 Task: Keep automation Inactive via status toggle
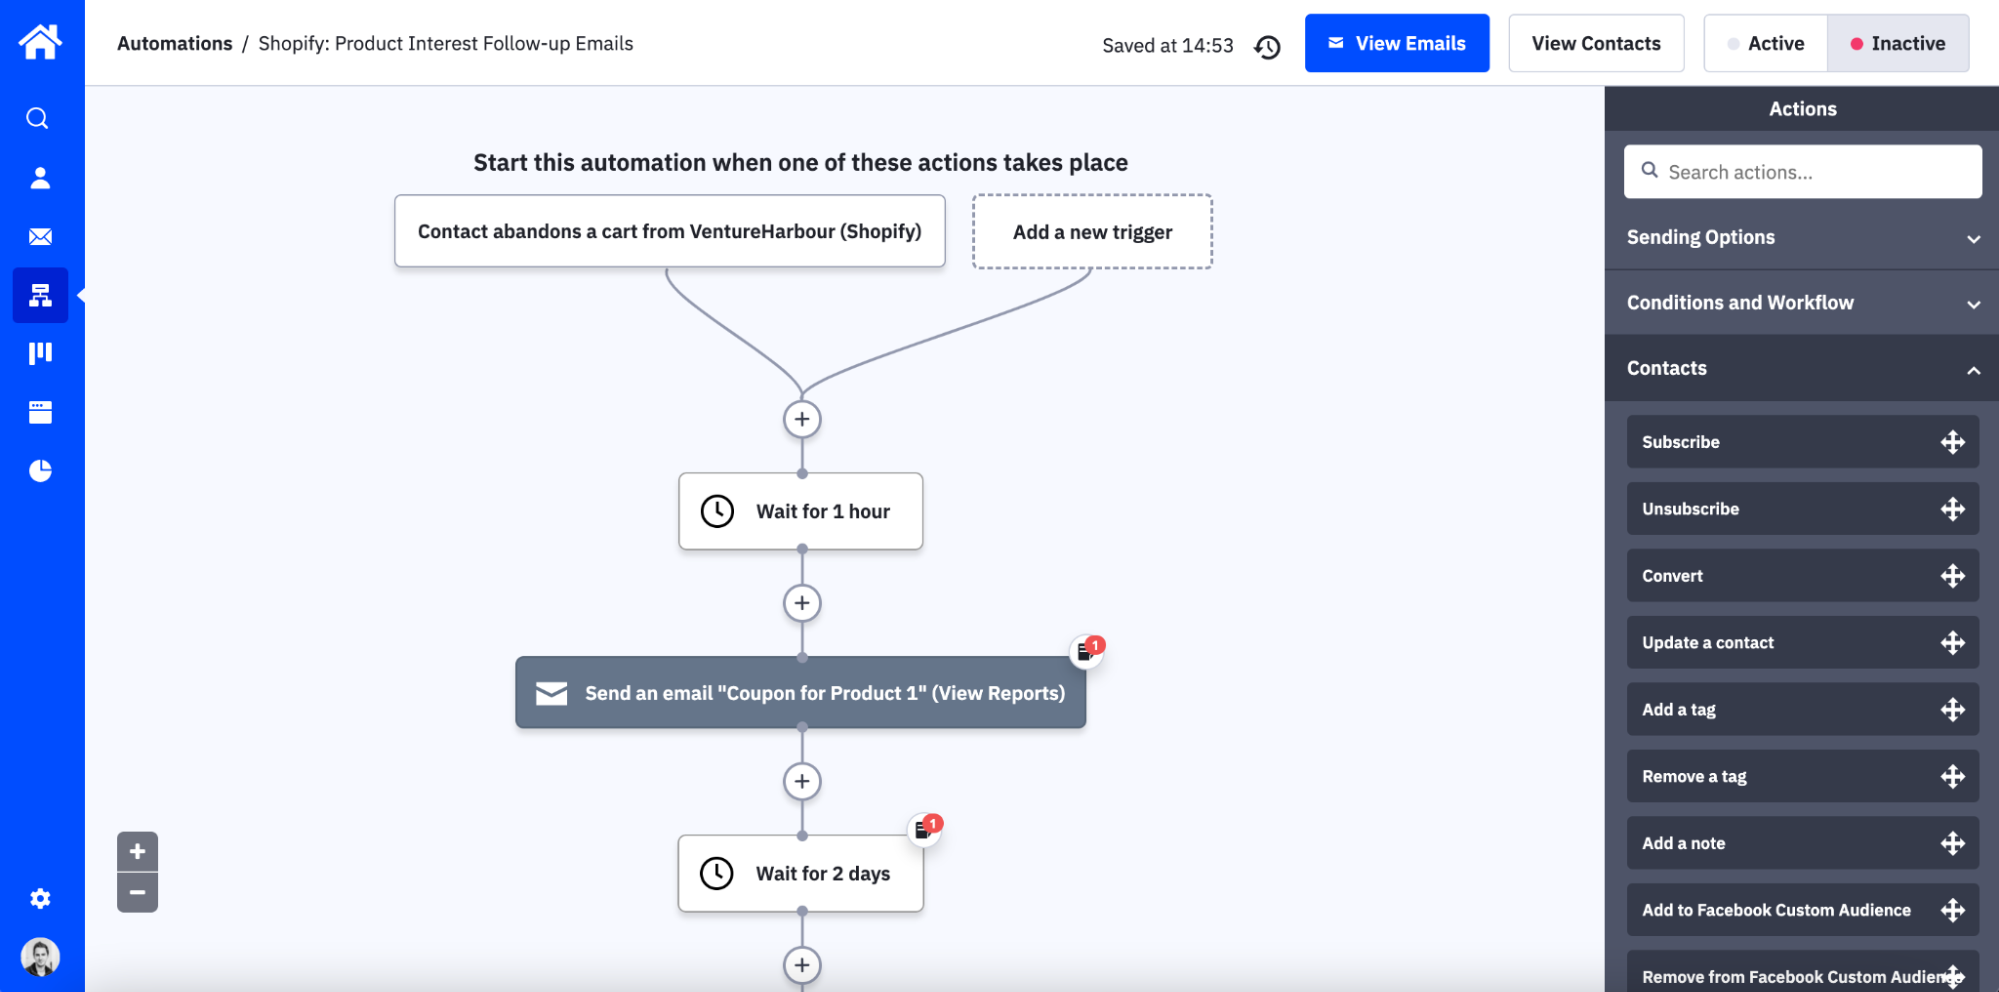coord(1898,43)
